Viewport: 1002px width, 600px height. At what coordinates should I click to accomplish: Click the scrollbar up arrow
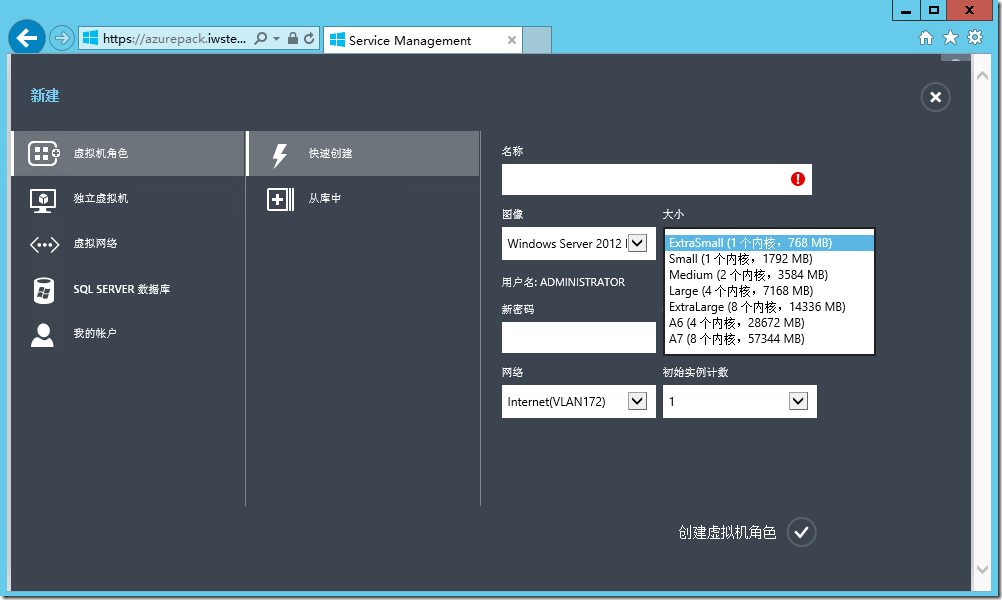(983, 75)
